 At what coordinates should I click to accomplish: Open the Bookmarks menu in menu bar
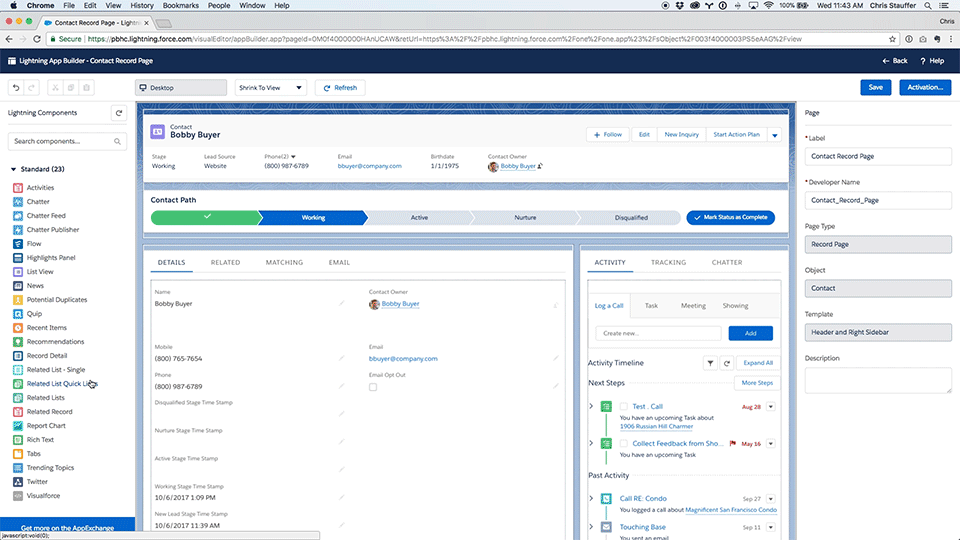(181, 6)
